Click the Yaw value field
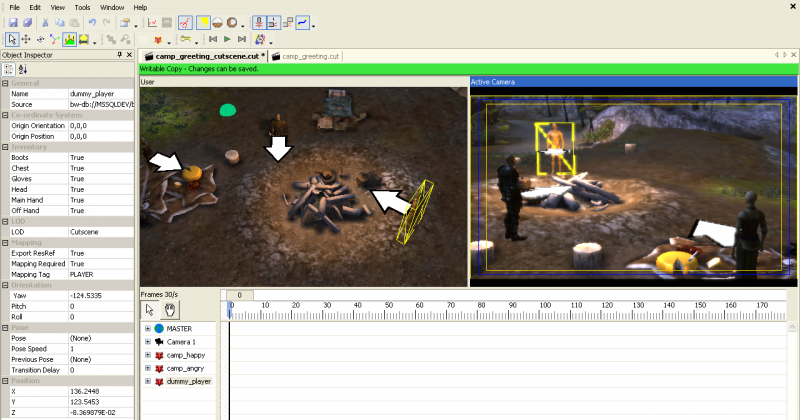800x420 pixels. [x=100, y=296]
